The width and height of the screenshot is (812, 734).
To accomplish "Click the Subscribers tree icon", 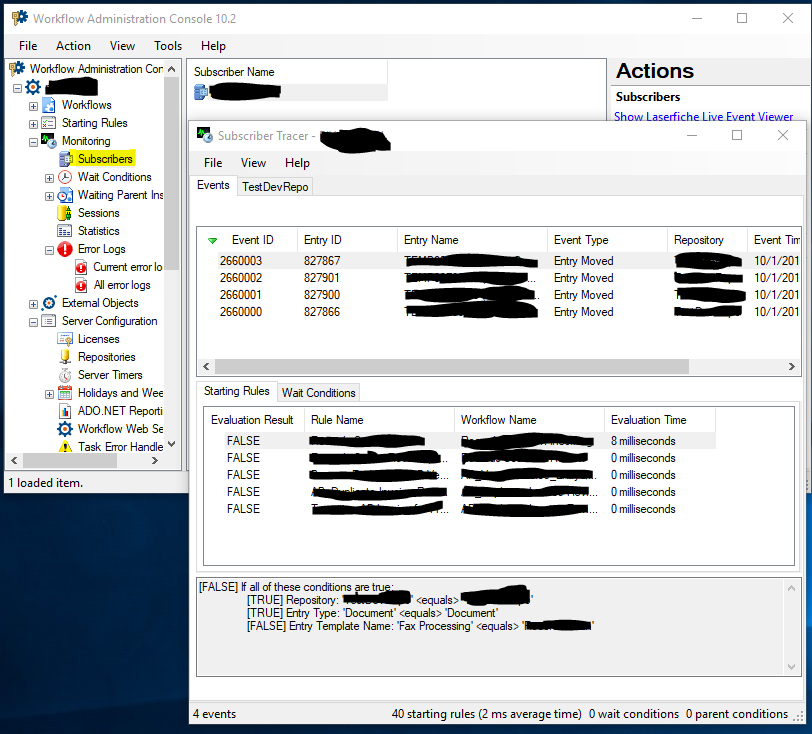I will (65, 159).
